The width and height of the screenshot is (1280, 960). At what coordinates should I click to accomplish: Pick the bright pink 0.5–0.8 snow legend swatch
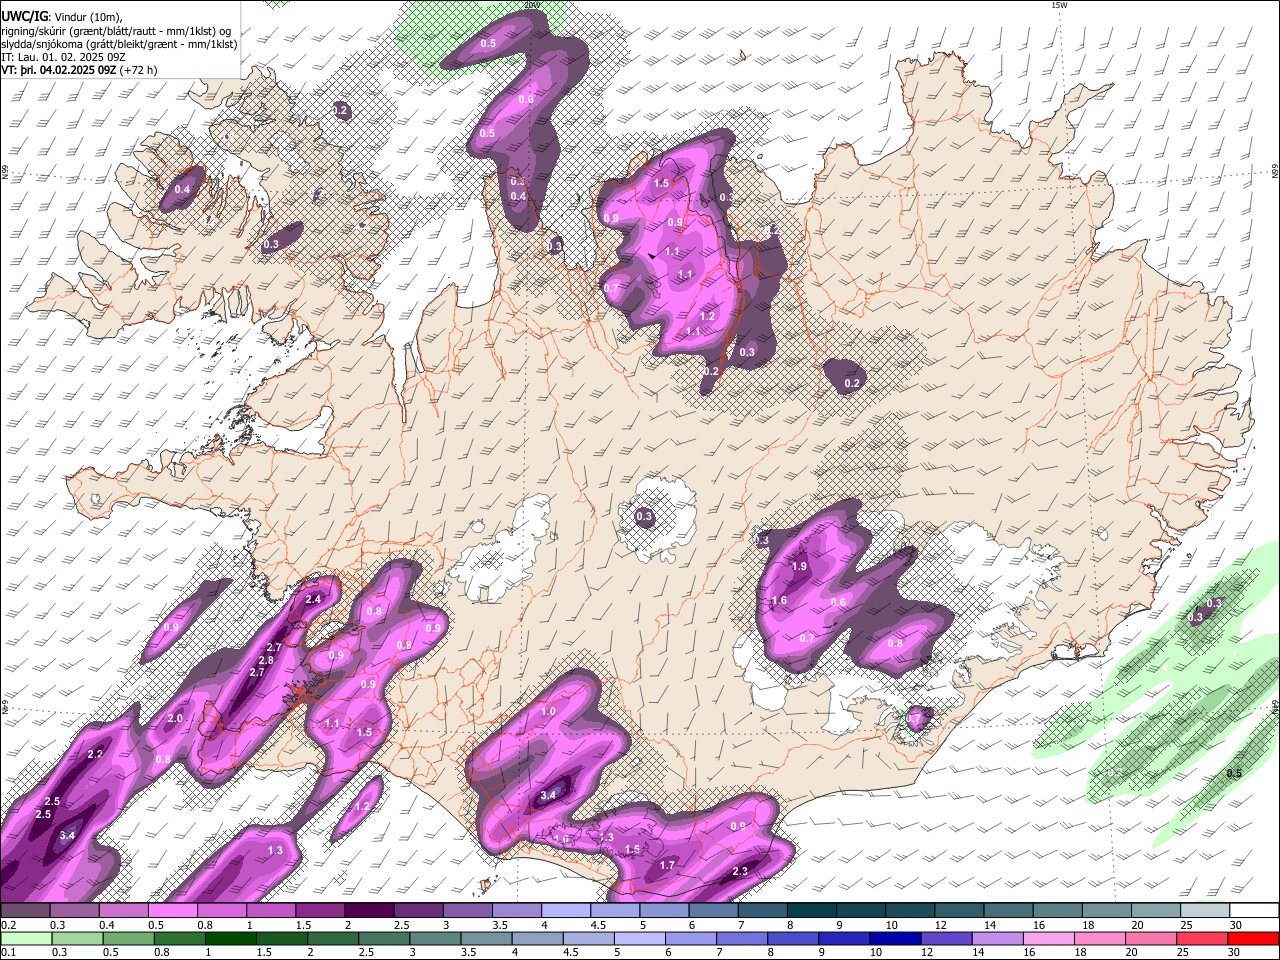[172, 911]
